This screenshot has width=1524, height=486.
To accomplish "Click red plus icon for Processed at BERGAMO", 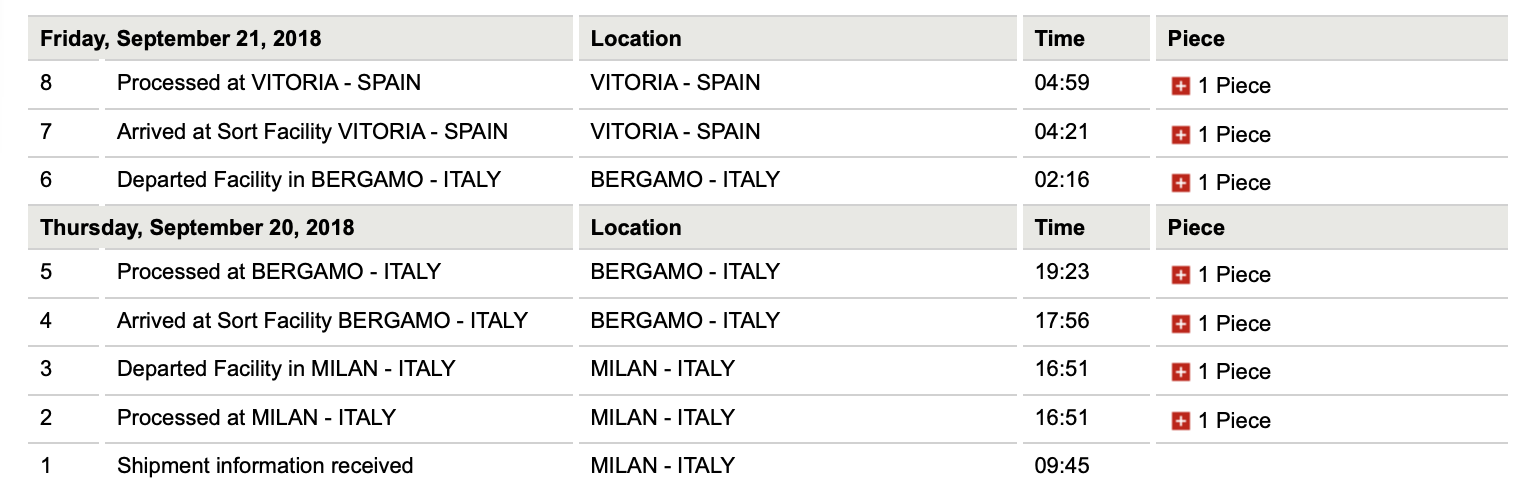I will (x=1180, y=275).
